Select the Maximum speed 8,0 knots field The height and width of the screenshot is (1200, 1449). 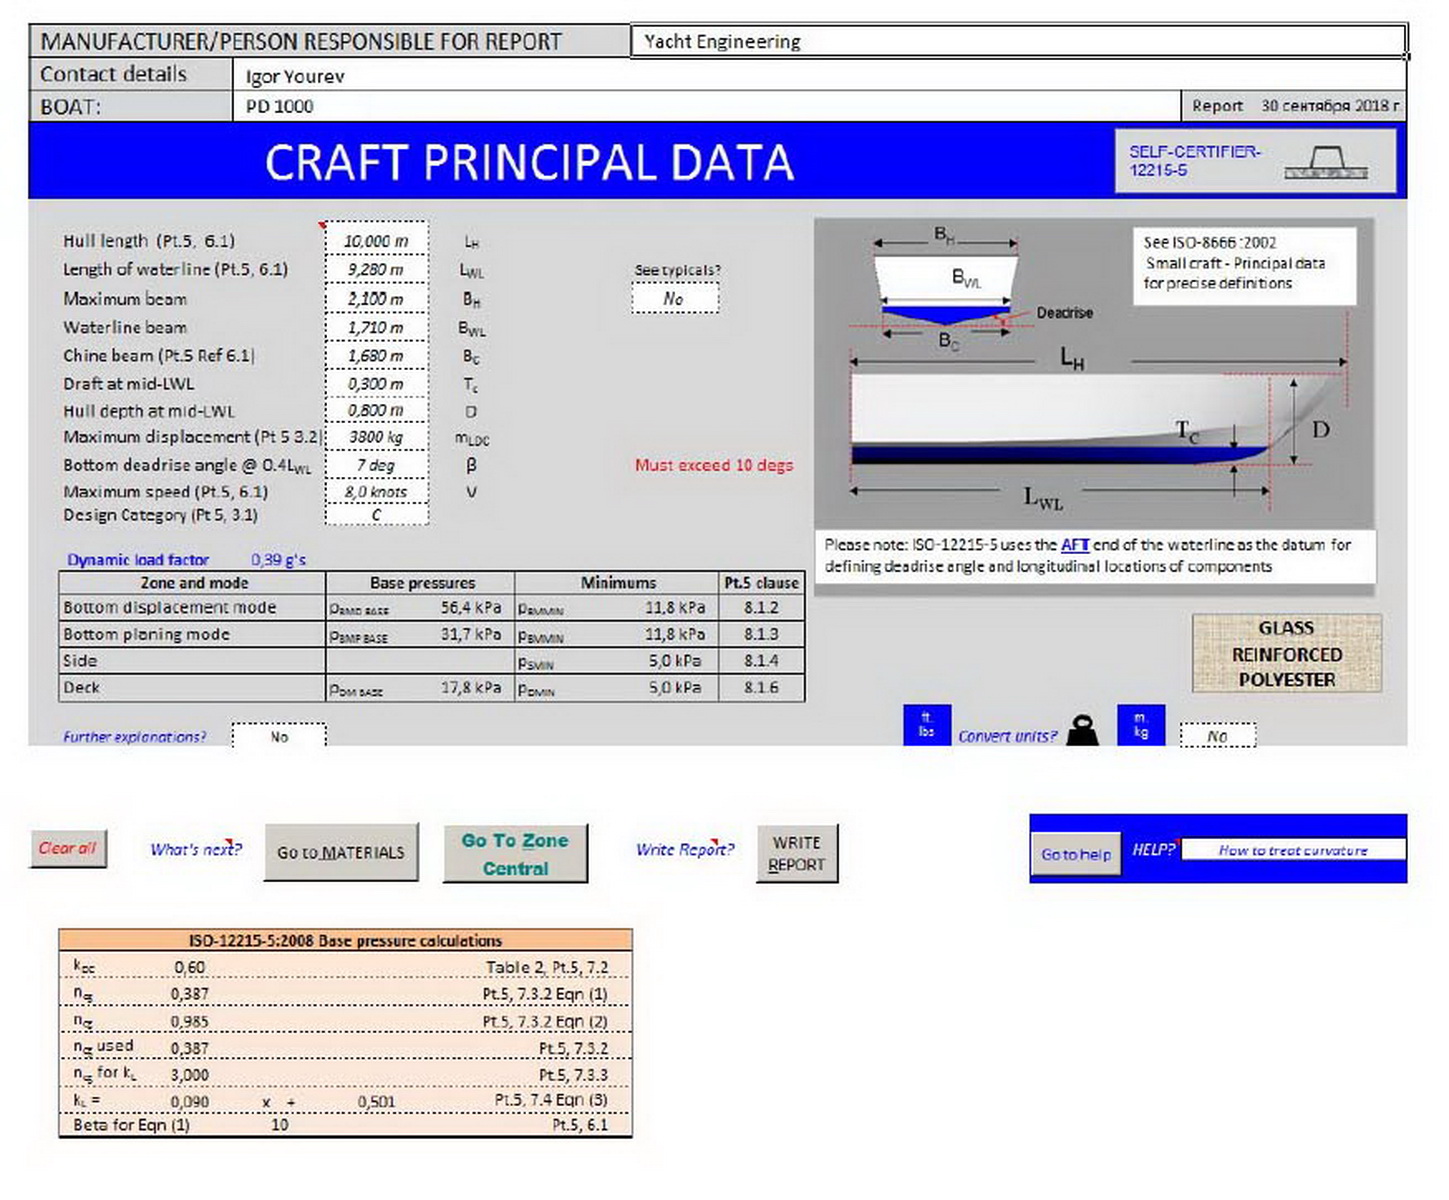point(377,492)
